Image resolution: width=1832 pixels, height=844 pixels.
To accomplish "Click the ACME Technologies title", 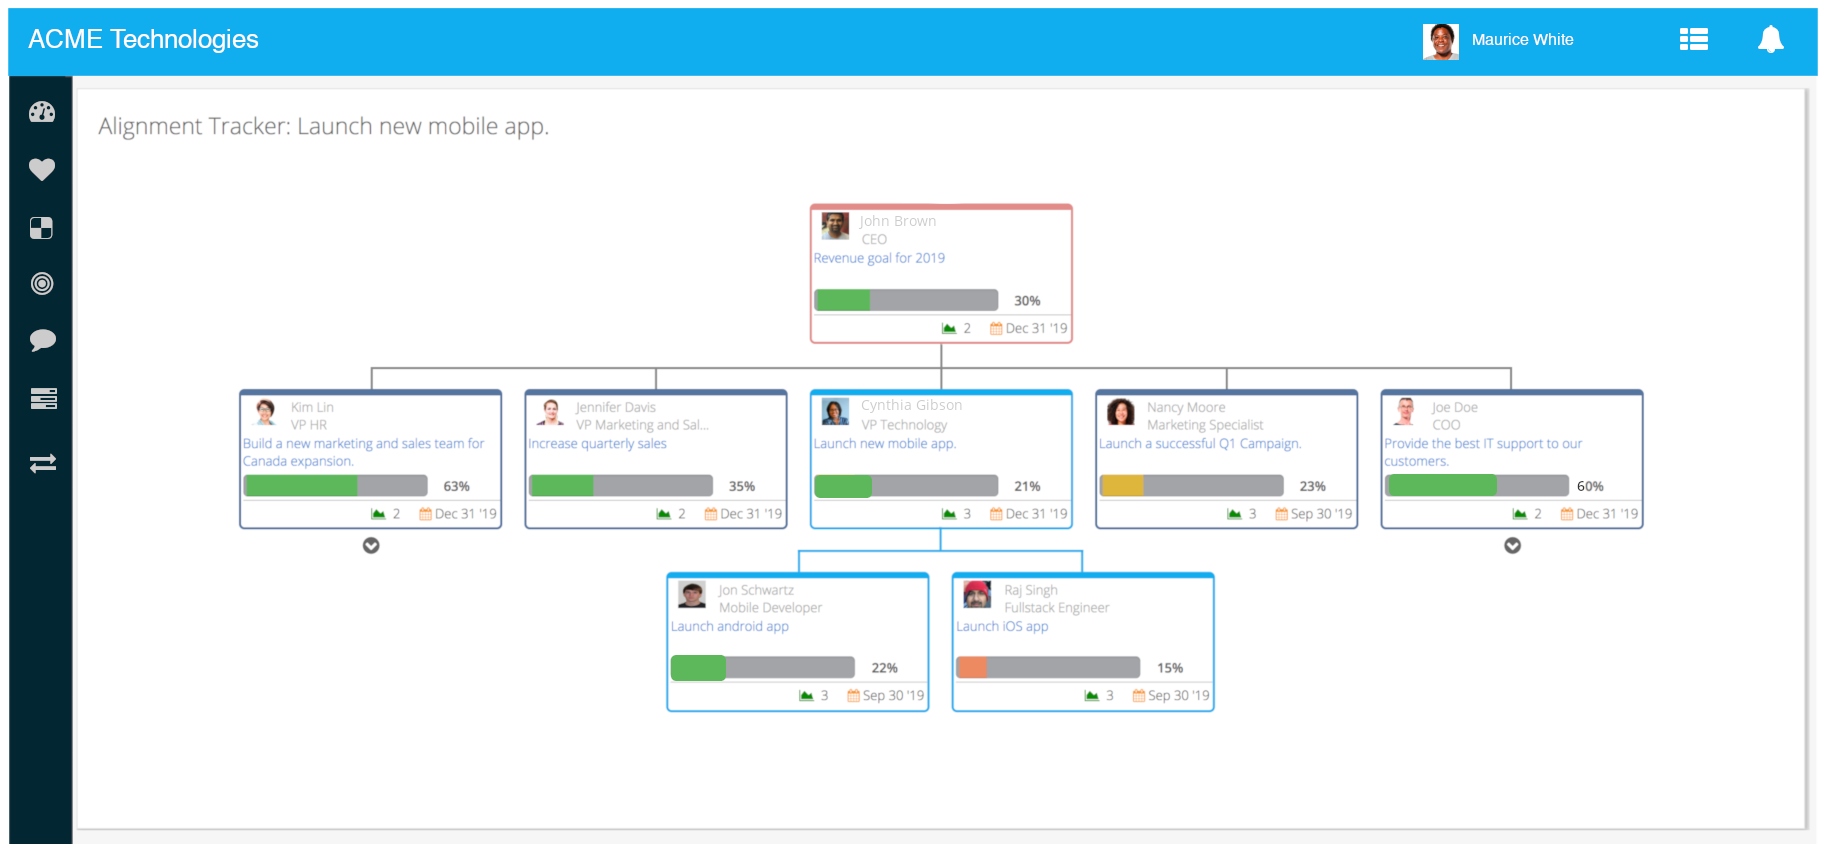I will [143, 39].
